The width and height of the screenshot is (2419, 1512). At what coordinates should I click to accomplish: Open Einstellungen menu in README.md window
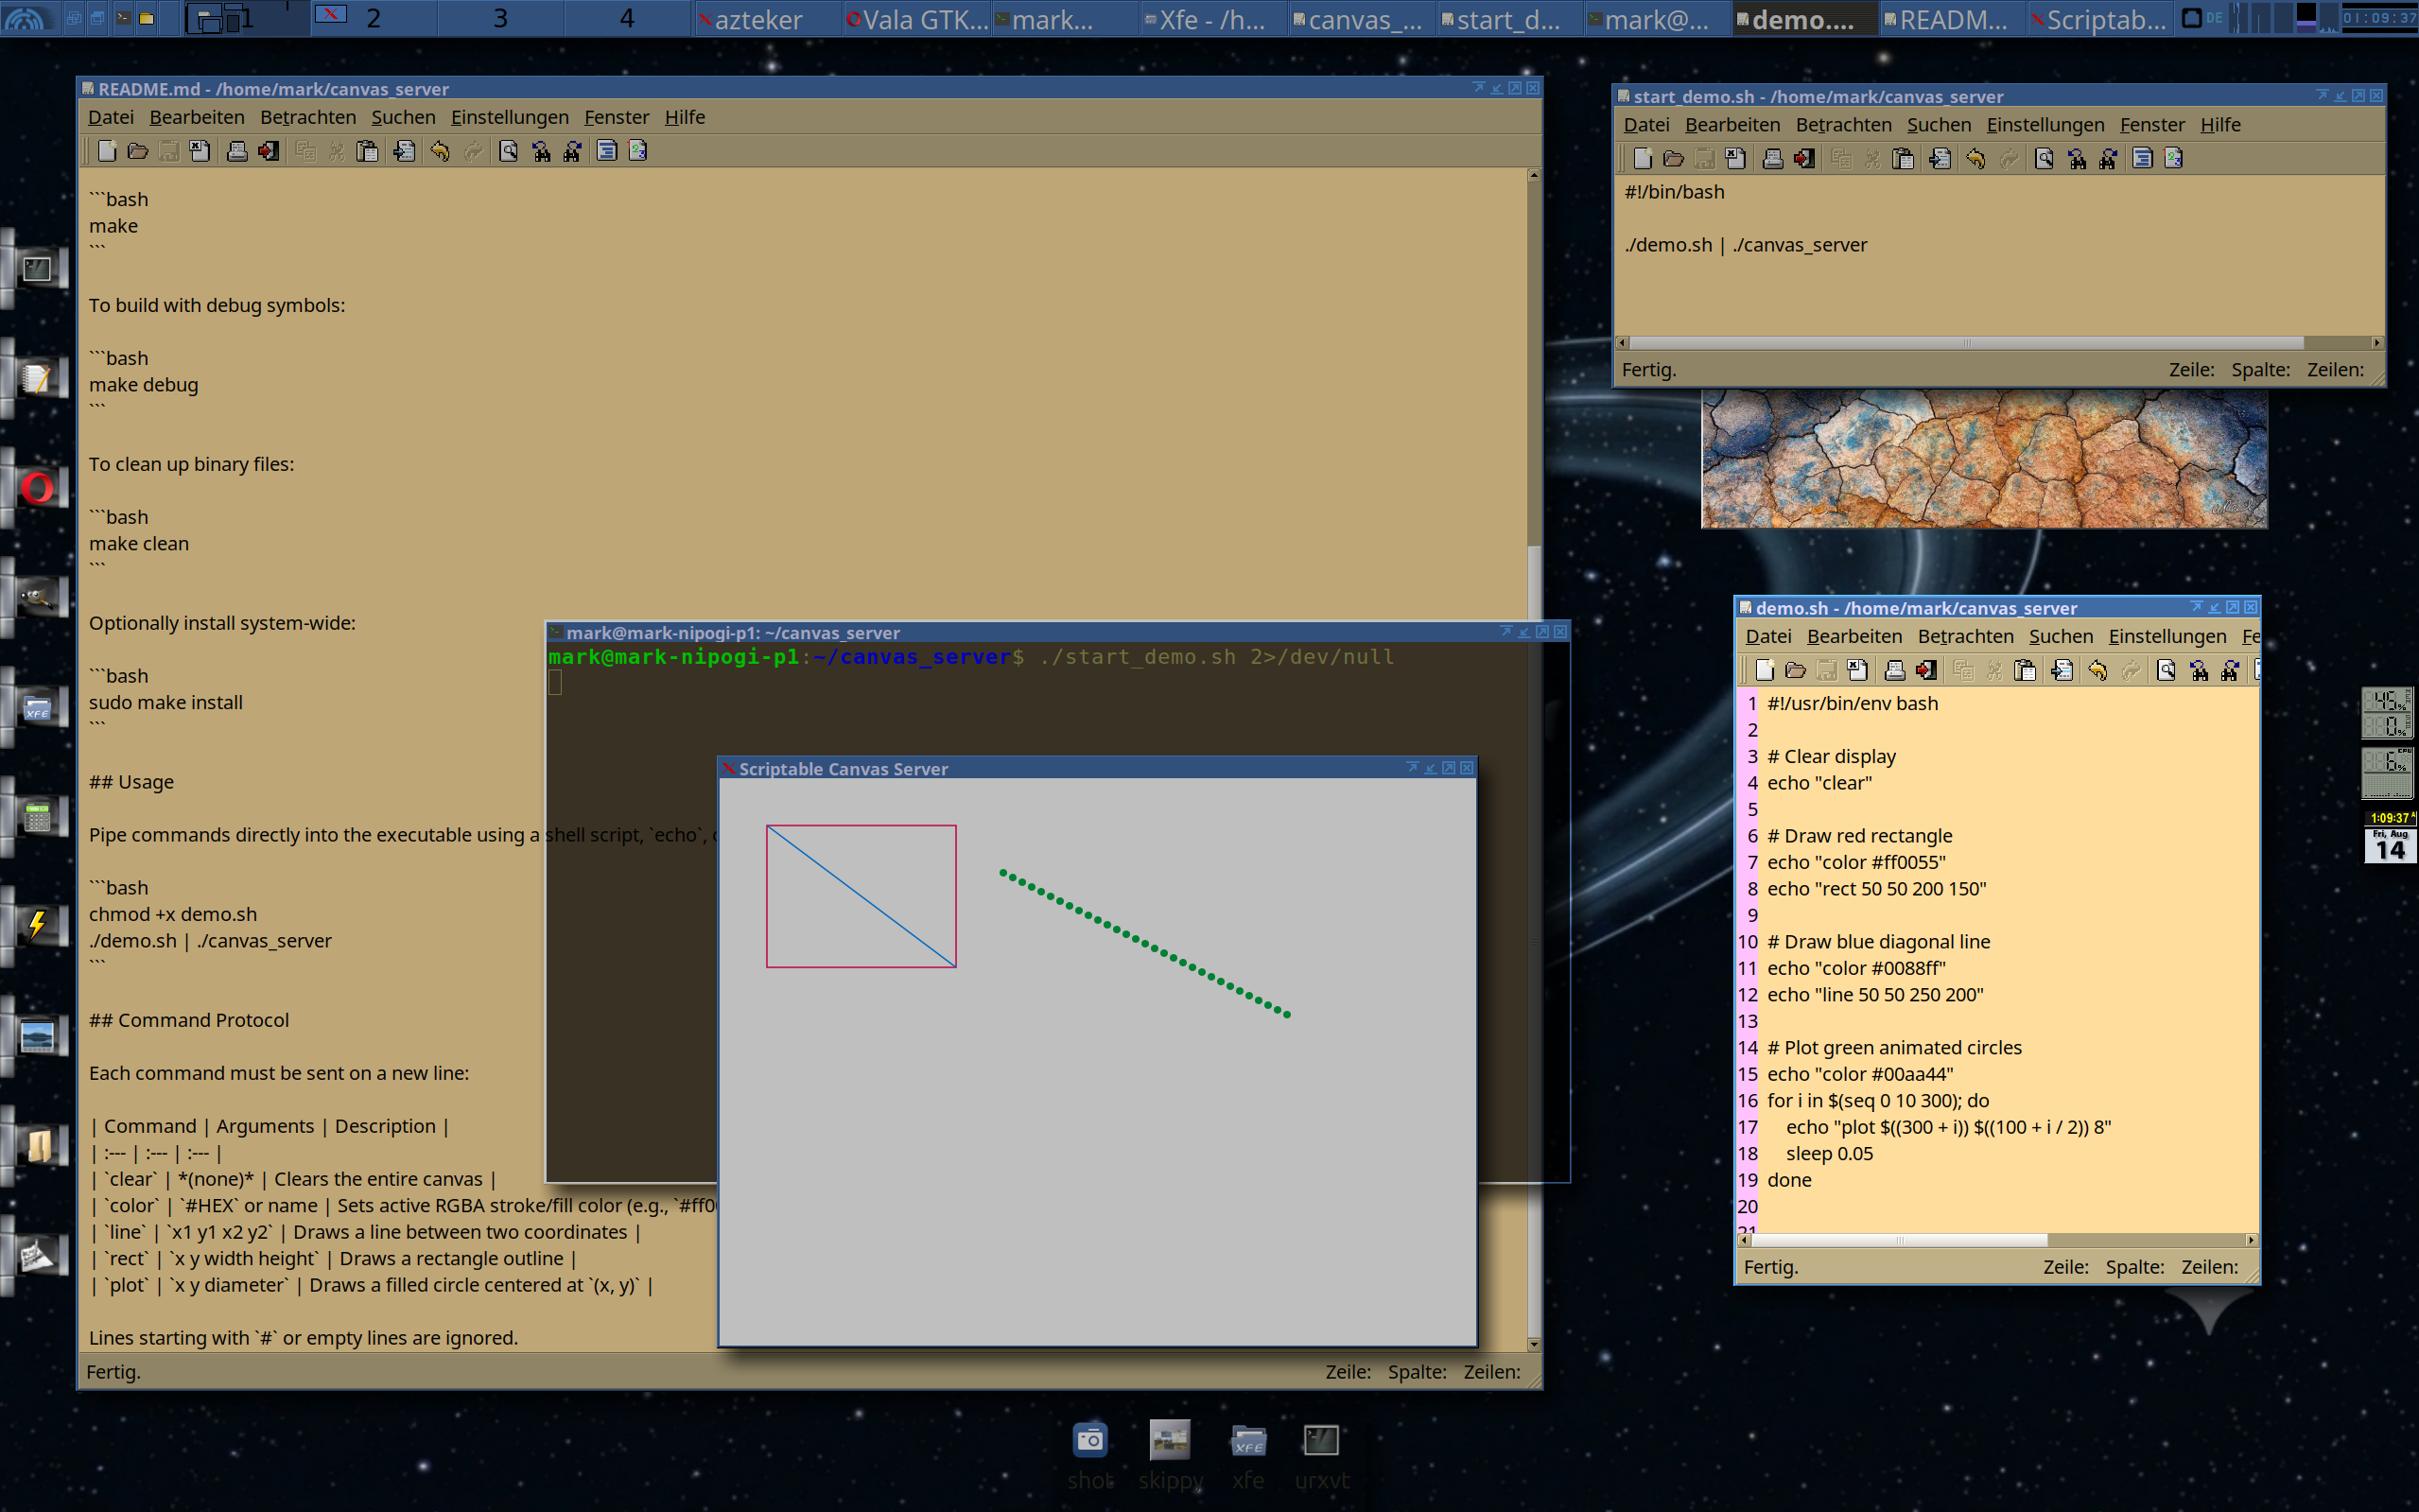coord(509,117)
